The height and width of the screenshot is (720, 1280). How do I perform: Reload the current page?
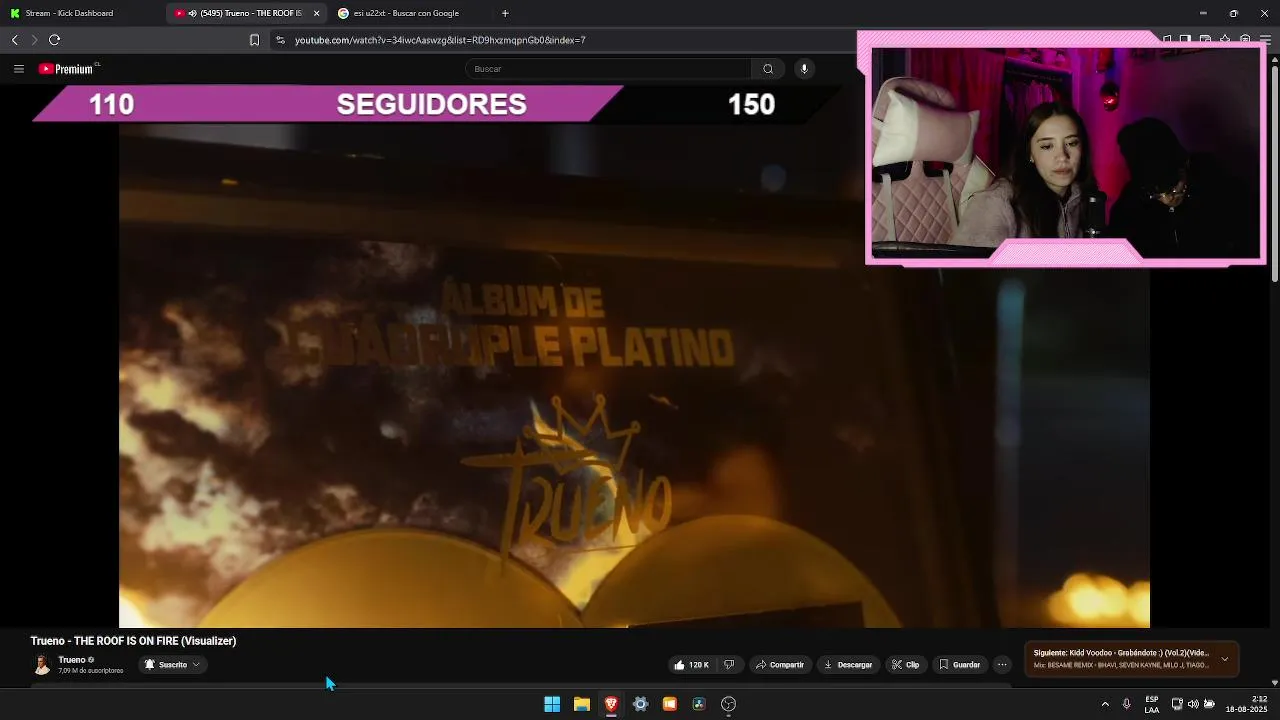tap(54, 40)
